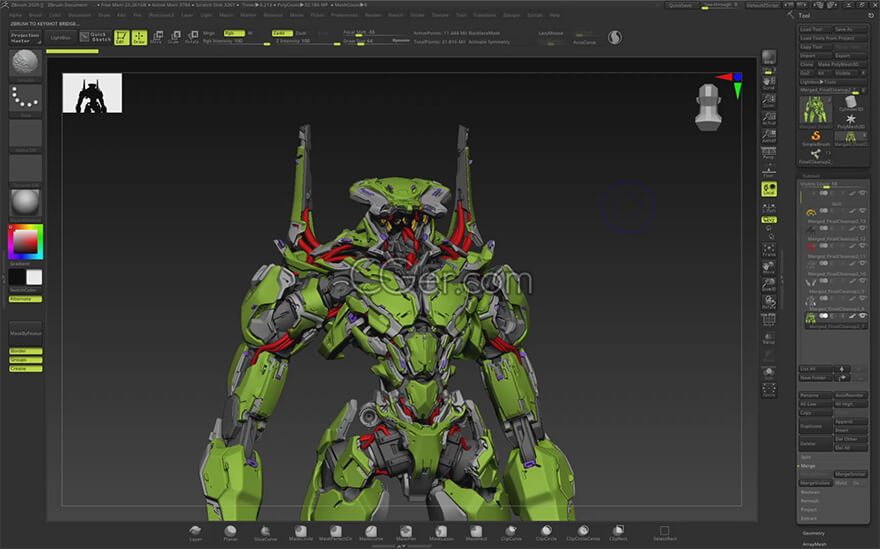Click the Xpose icon
Image resolution: width=880 pixels, height=549 pixels.
(x=769, y=390)
